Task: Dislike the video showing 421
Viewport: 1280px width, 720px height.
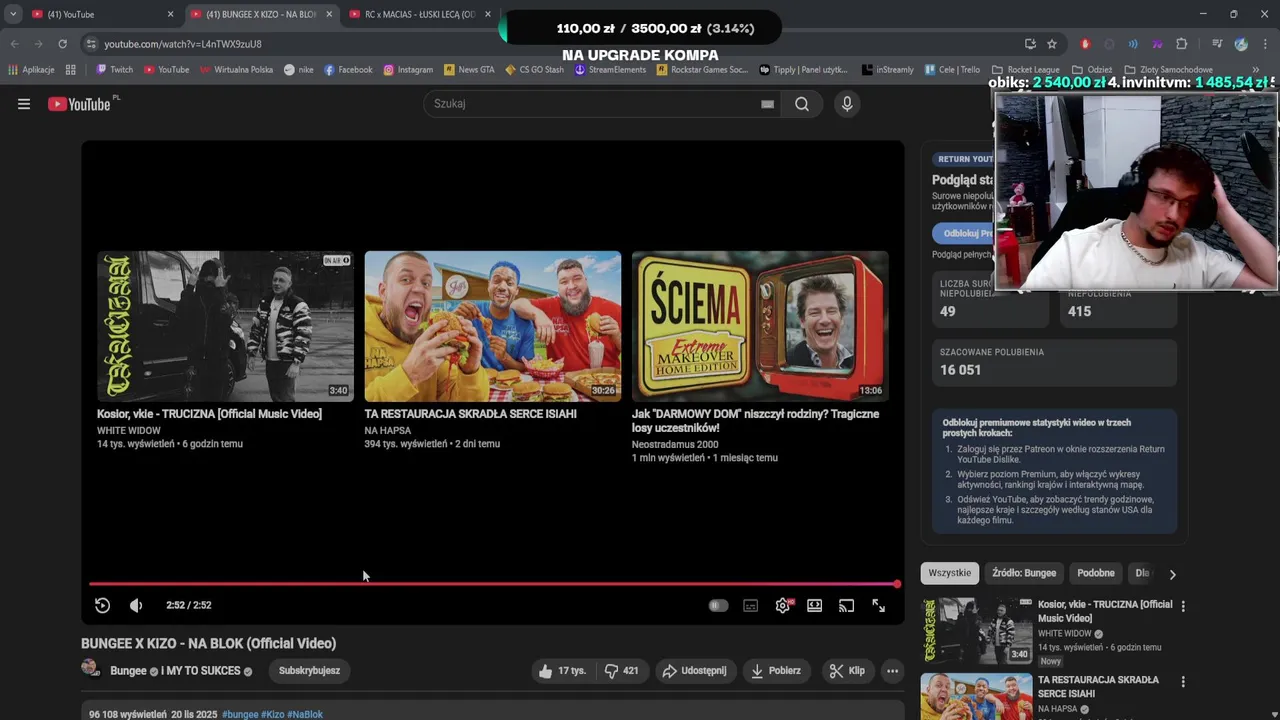Action: click(621, 671)
